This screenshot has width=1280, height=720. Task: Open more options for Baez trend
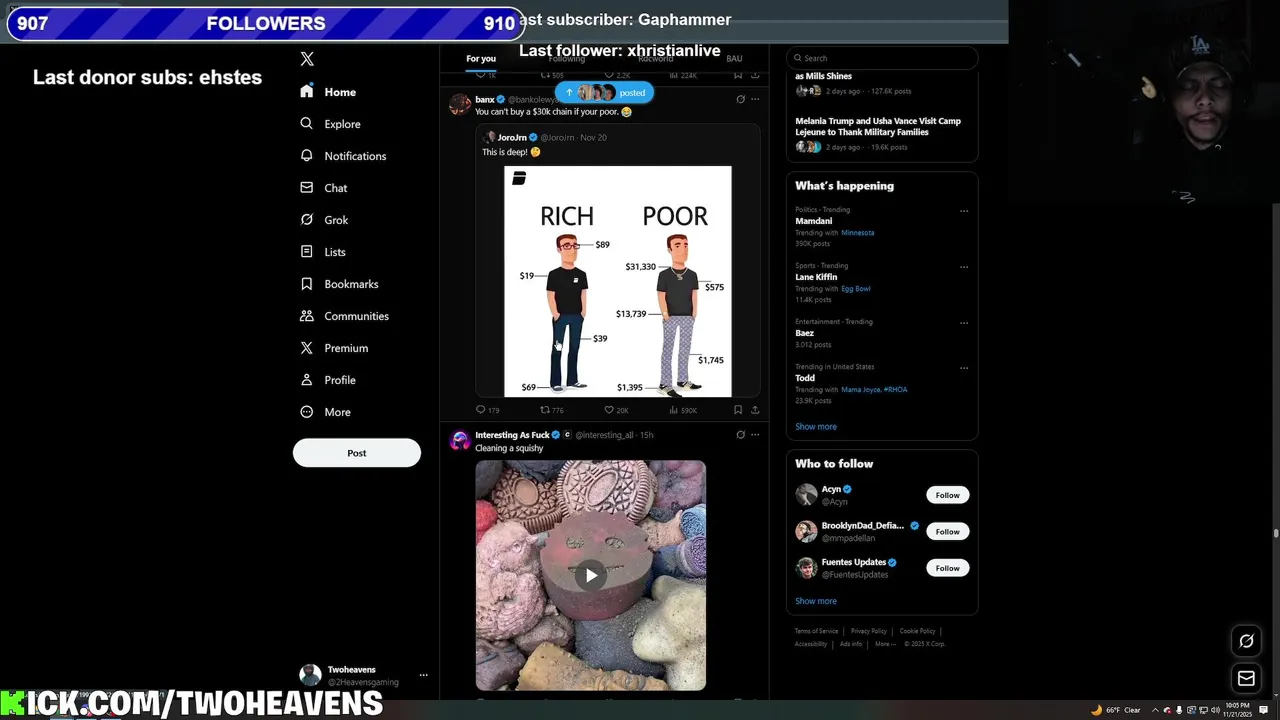coord(964,323)
